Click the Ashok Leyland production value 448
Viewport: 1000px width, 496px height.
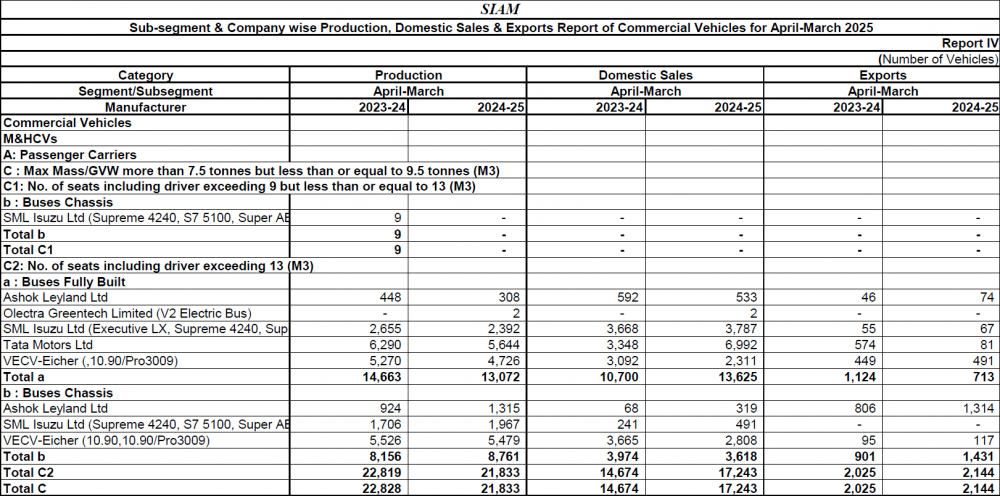[x=390, y=297]
